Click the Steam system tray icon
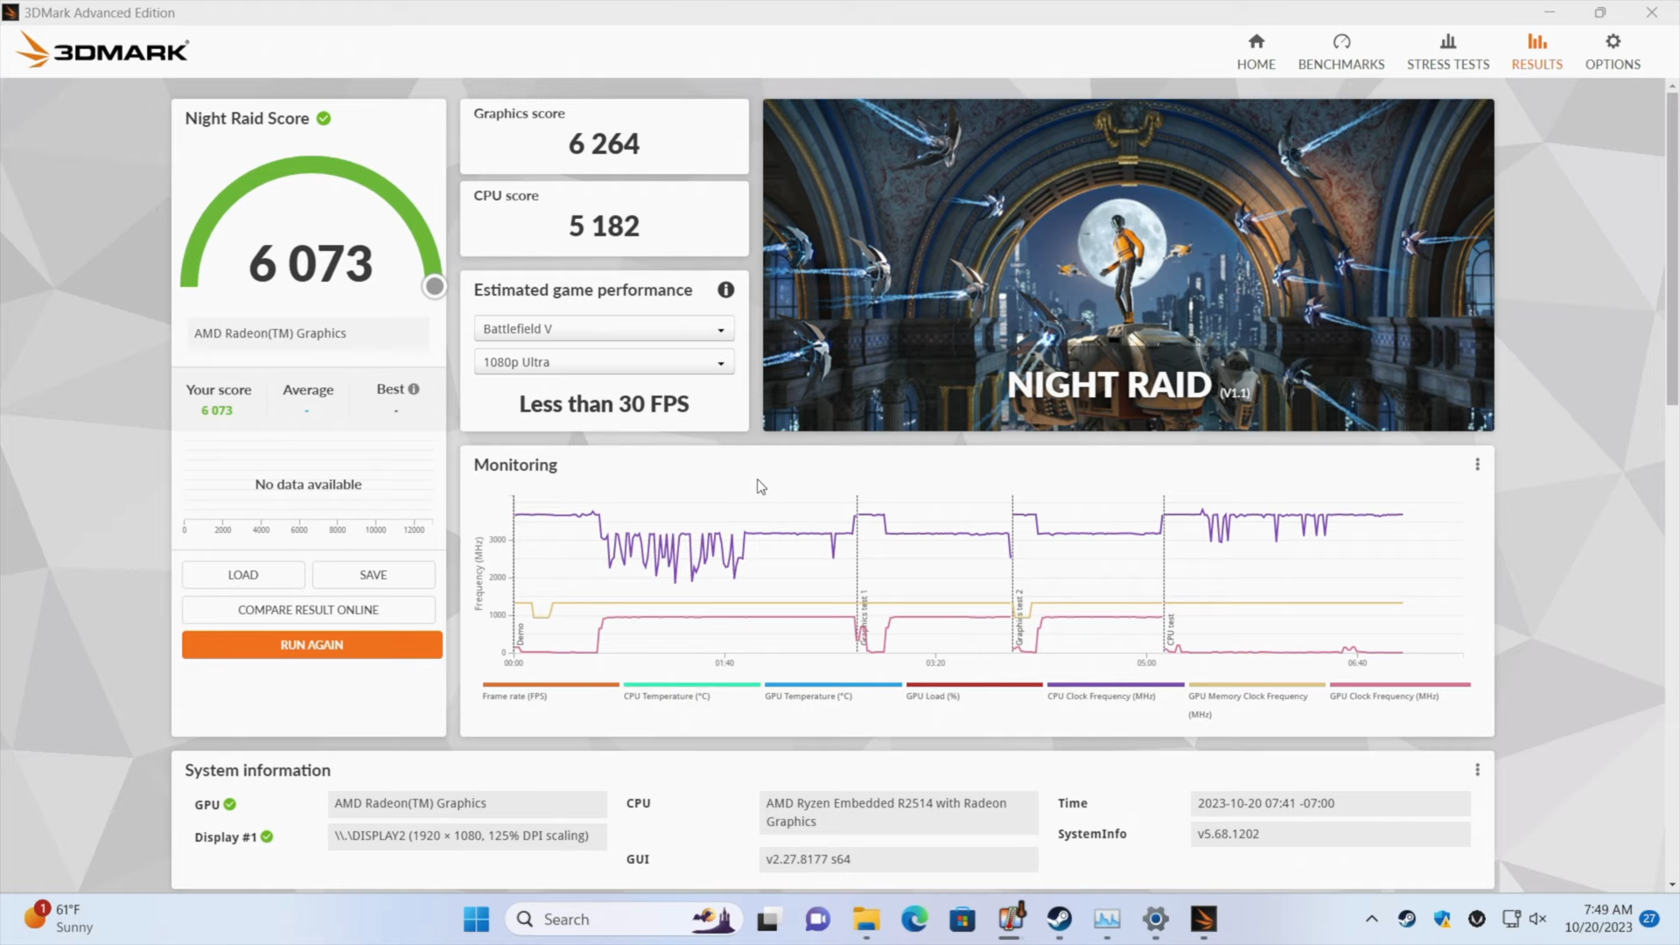Image resolution: width=1680 pixels, height=945 pixels. click(1407, 919)
